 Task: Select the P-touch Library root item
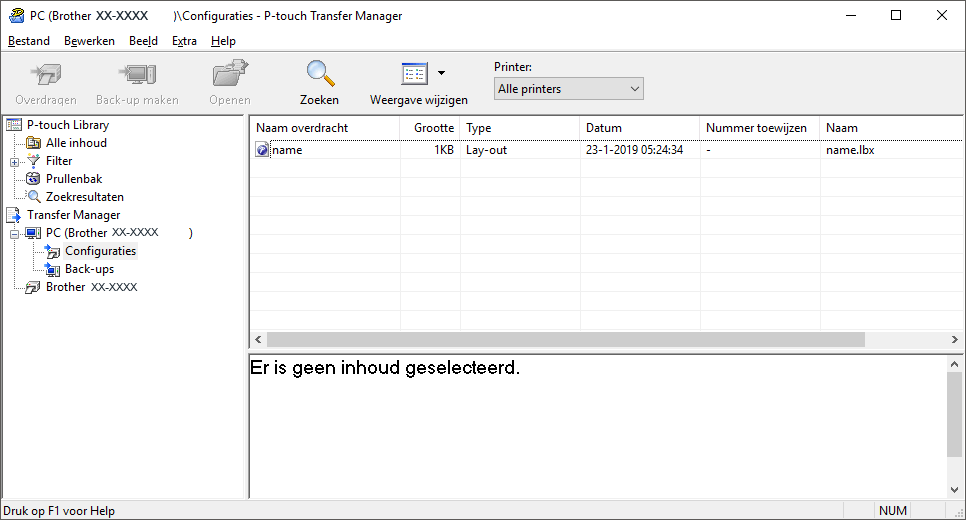tap(68, 124)
